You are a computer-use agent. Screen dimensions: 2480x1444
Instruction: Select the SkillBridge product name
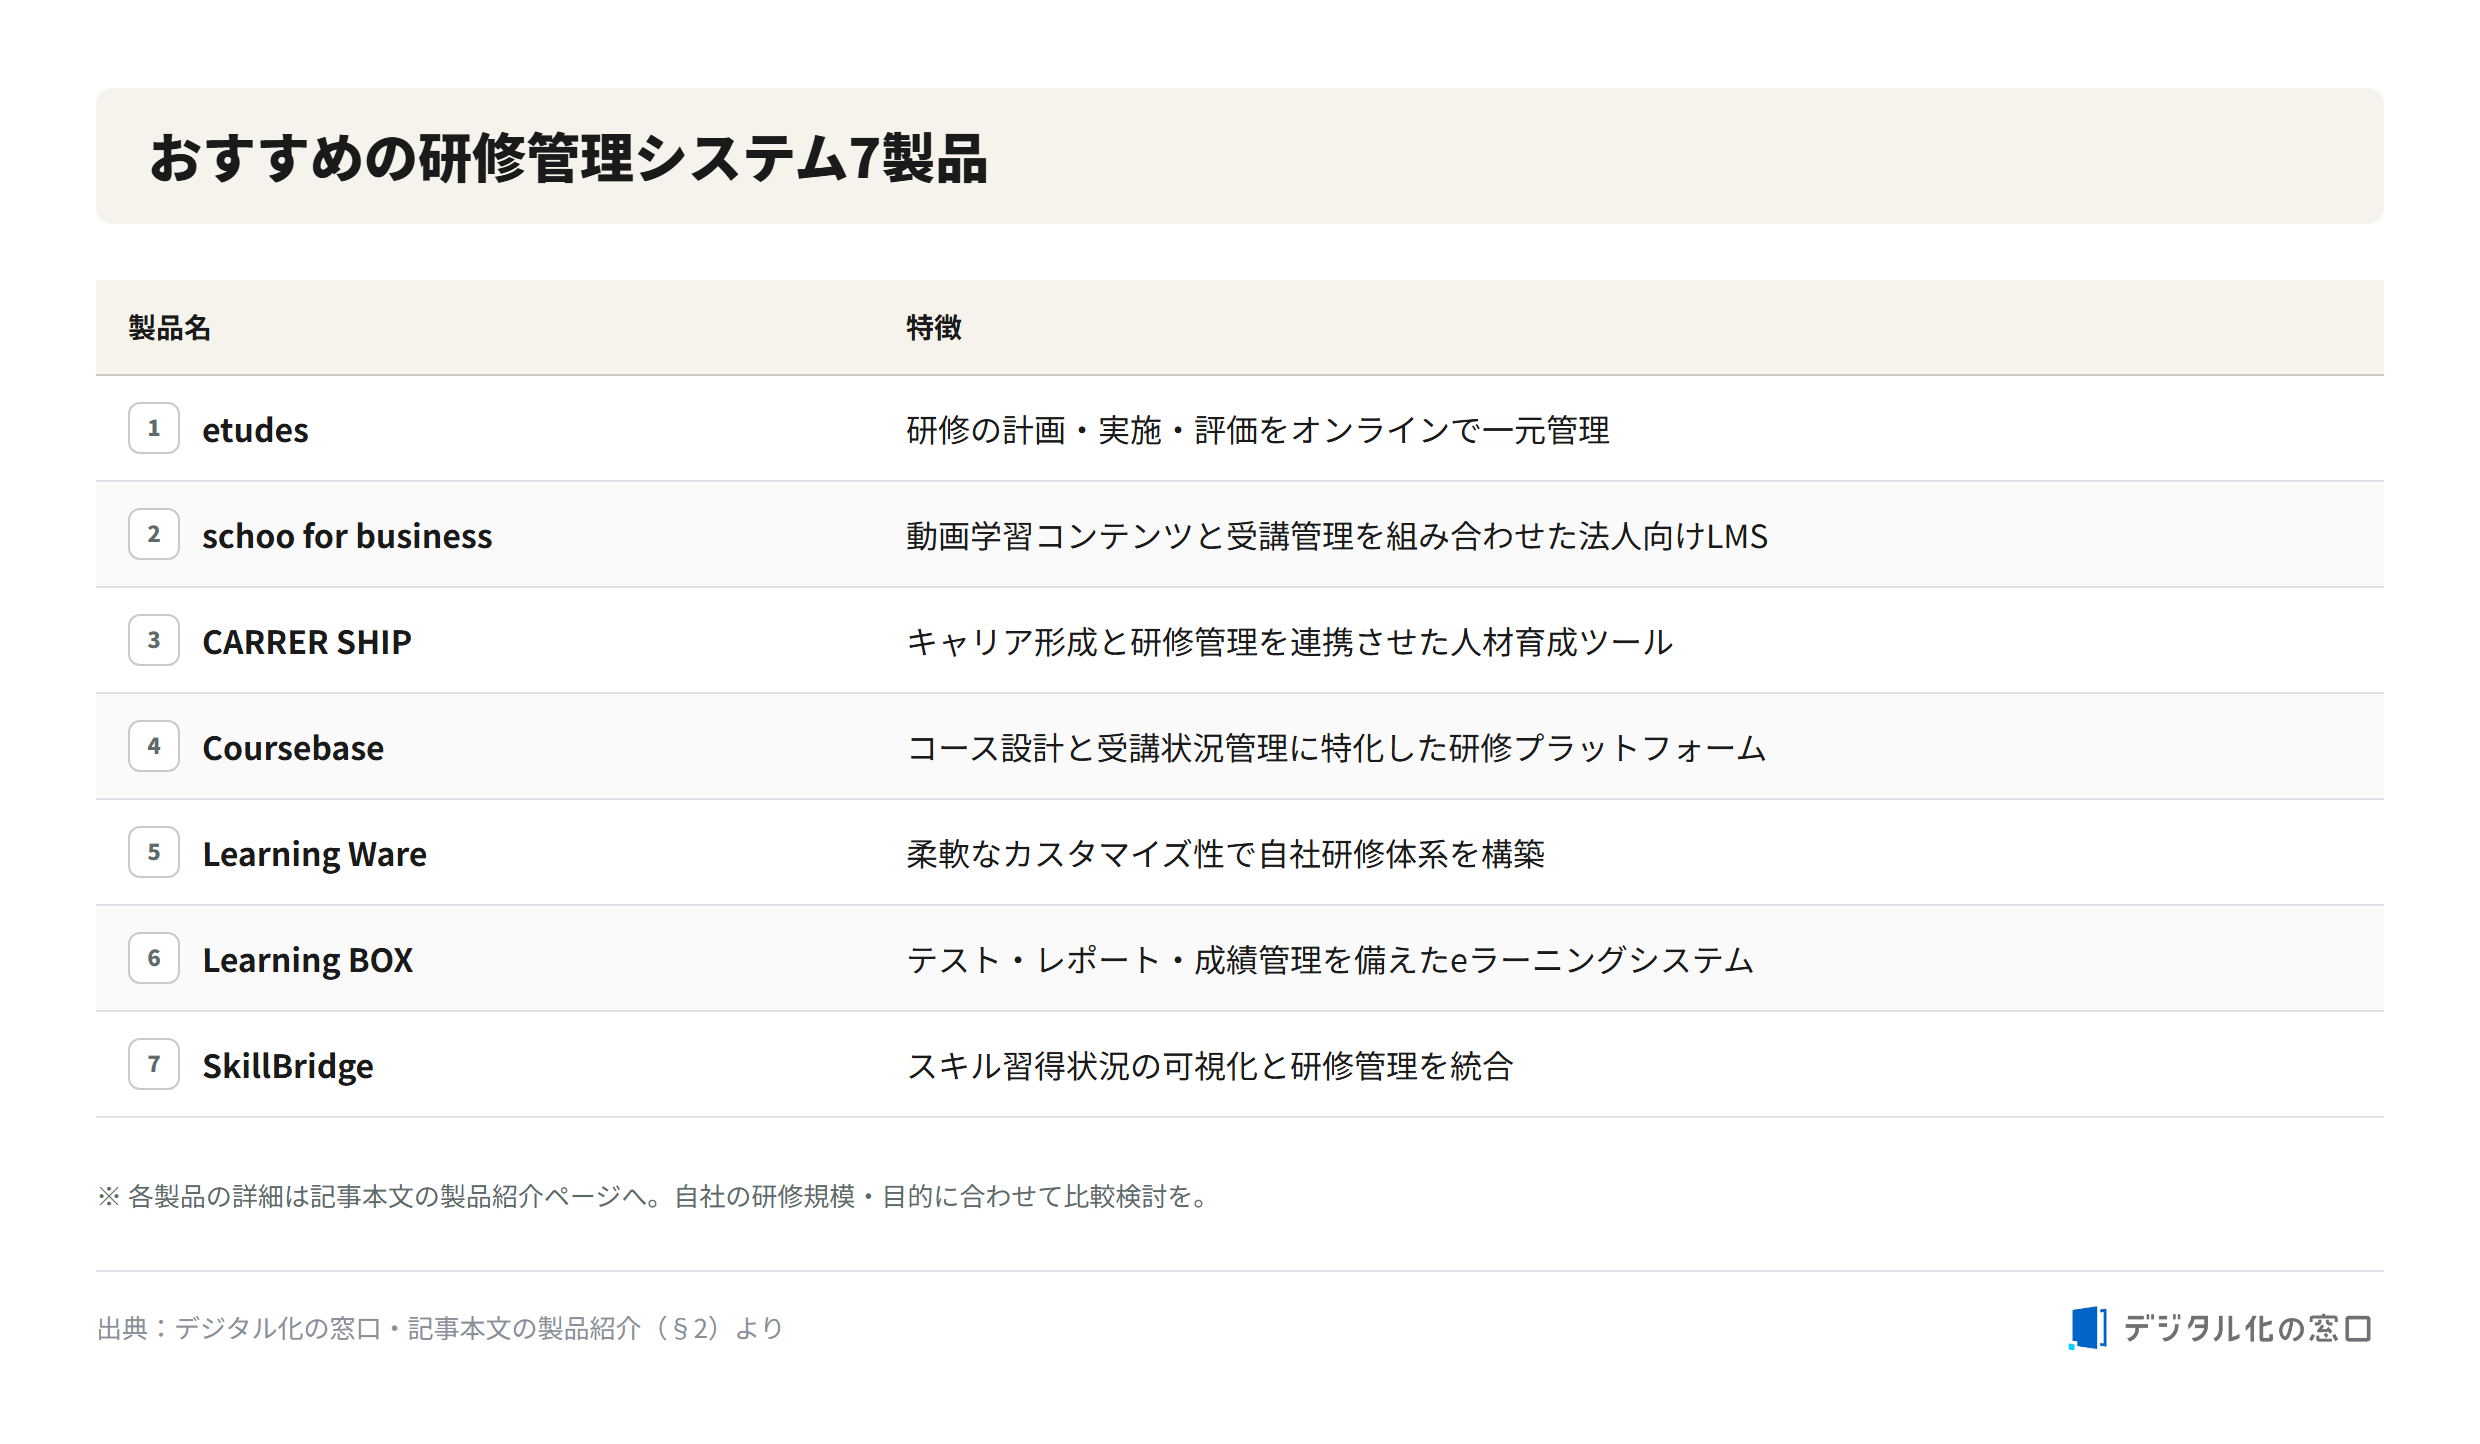point(288,1066)
